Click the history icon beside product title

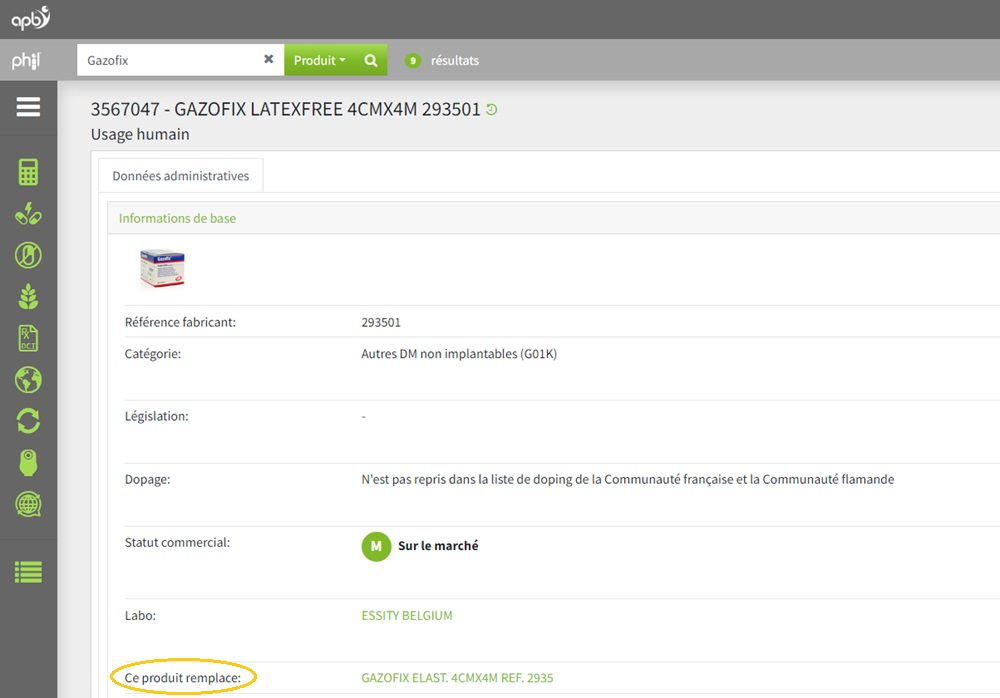(x=491, y=110)
